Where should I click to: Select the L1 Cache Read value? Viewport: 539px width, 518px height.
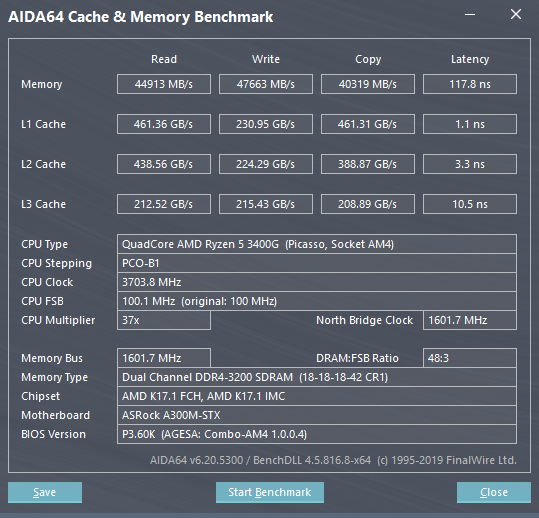[x=164, y=124]
